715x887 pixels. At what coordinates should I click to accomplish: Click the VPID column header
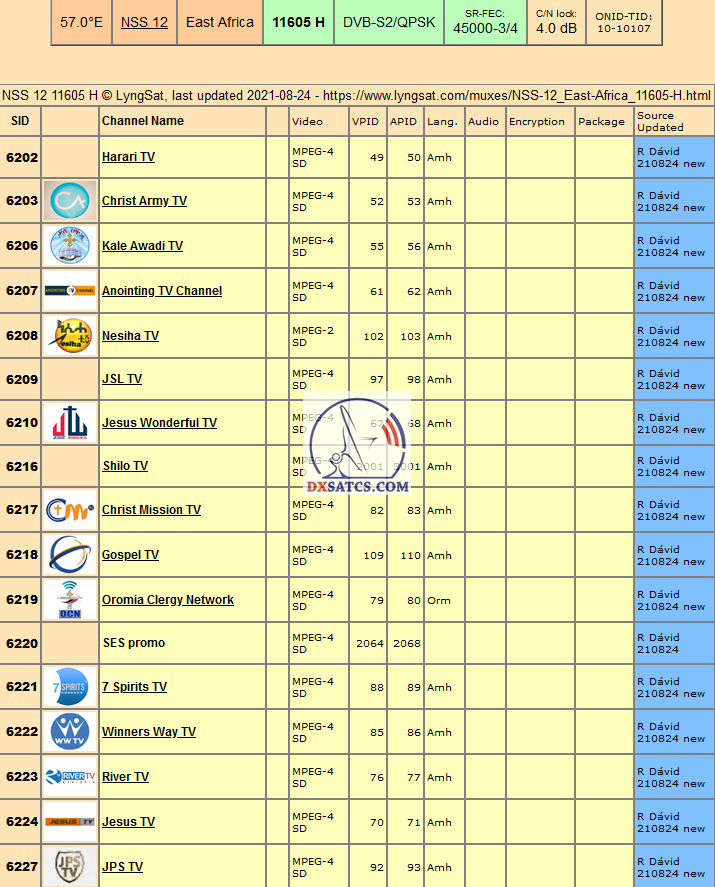click(368, 121)
